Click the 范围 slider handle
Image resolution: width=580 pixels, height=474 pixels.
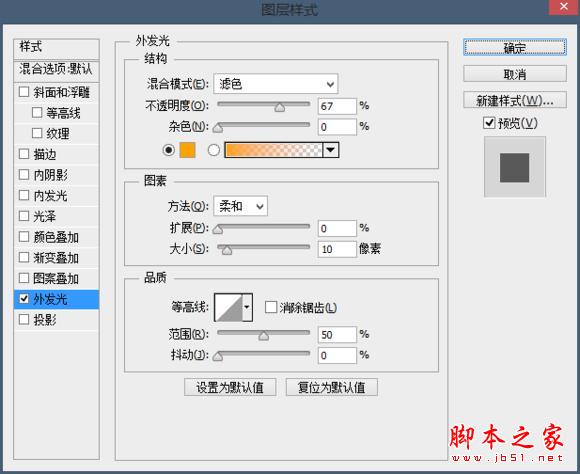click(x=264, y=336)
